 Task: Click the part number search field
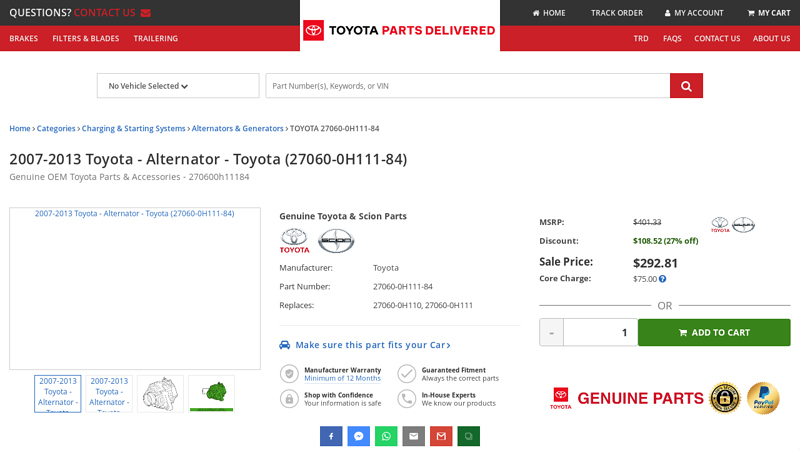point(467,86)
